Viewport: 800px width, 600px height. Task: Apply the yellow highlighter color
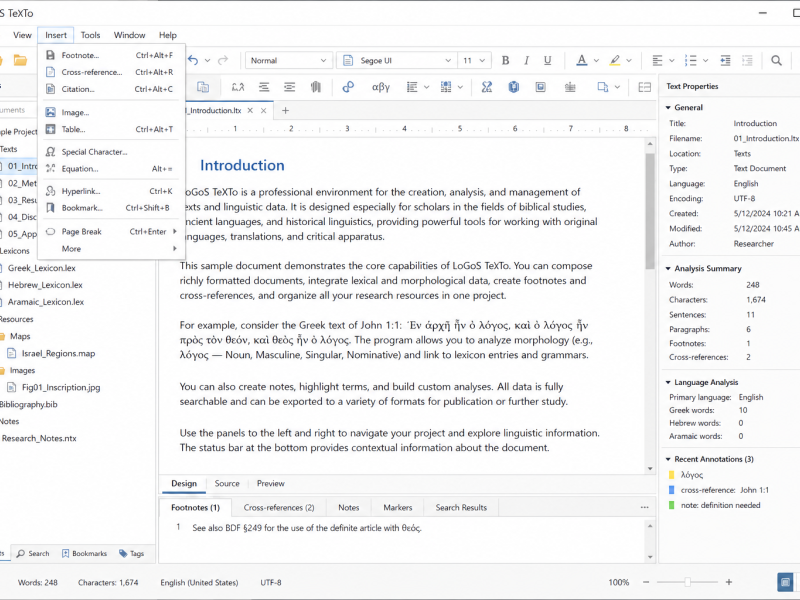pos(615,60)
